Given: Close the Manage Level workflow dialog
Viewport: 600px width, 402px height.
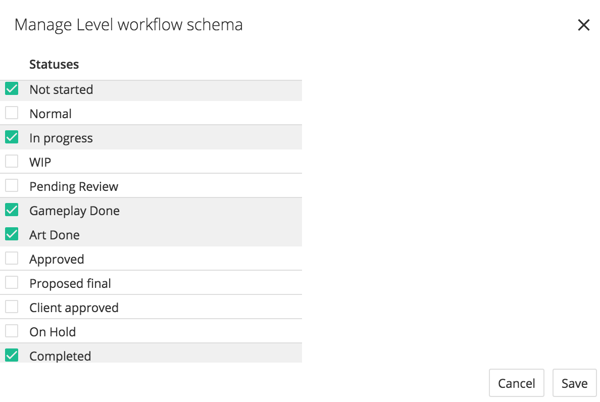Looking at the screenshot, I should [583, 25].
